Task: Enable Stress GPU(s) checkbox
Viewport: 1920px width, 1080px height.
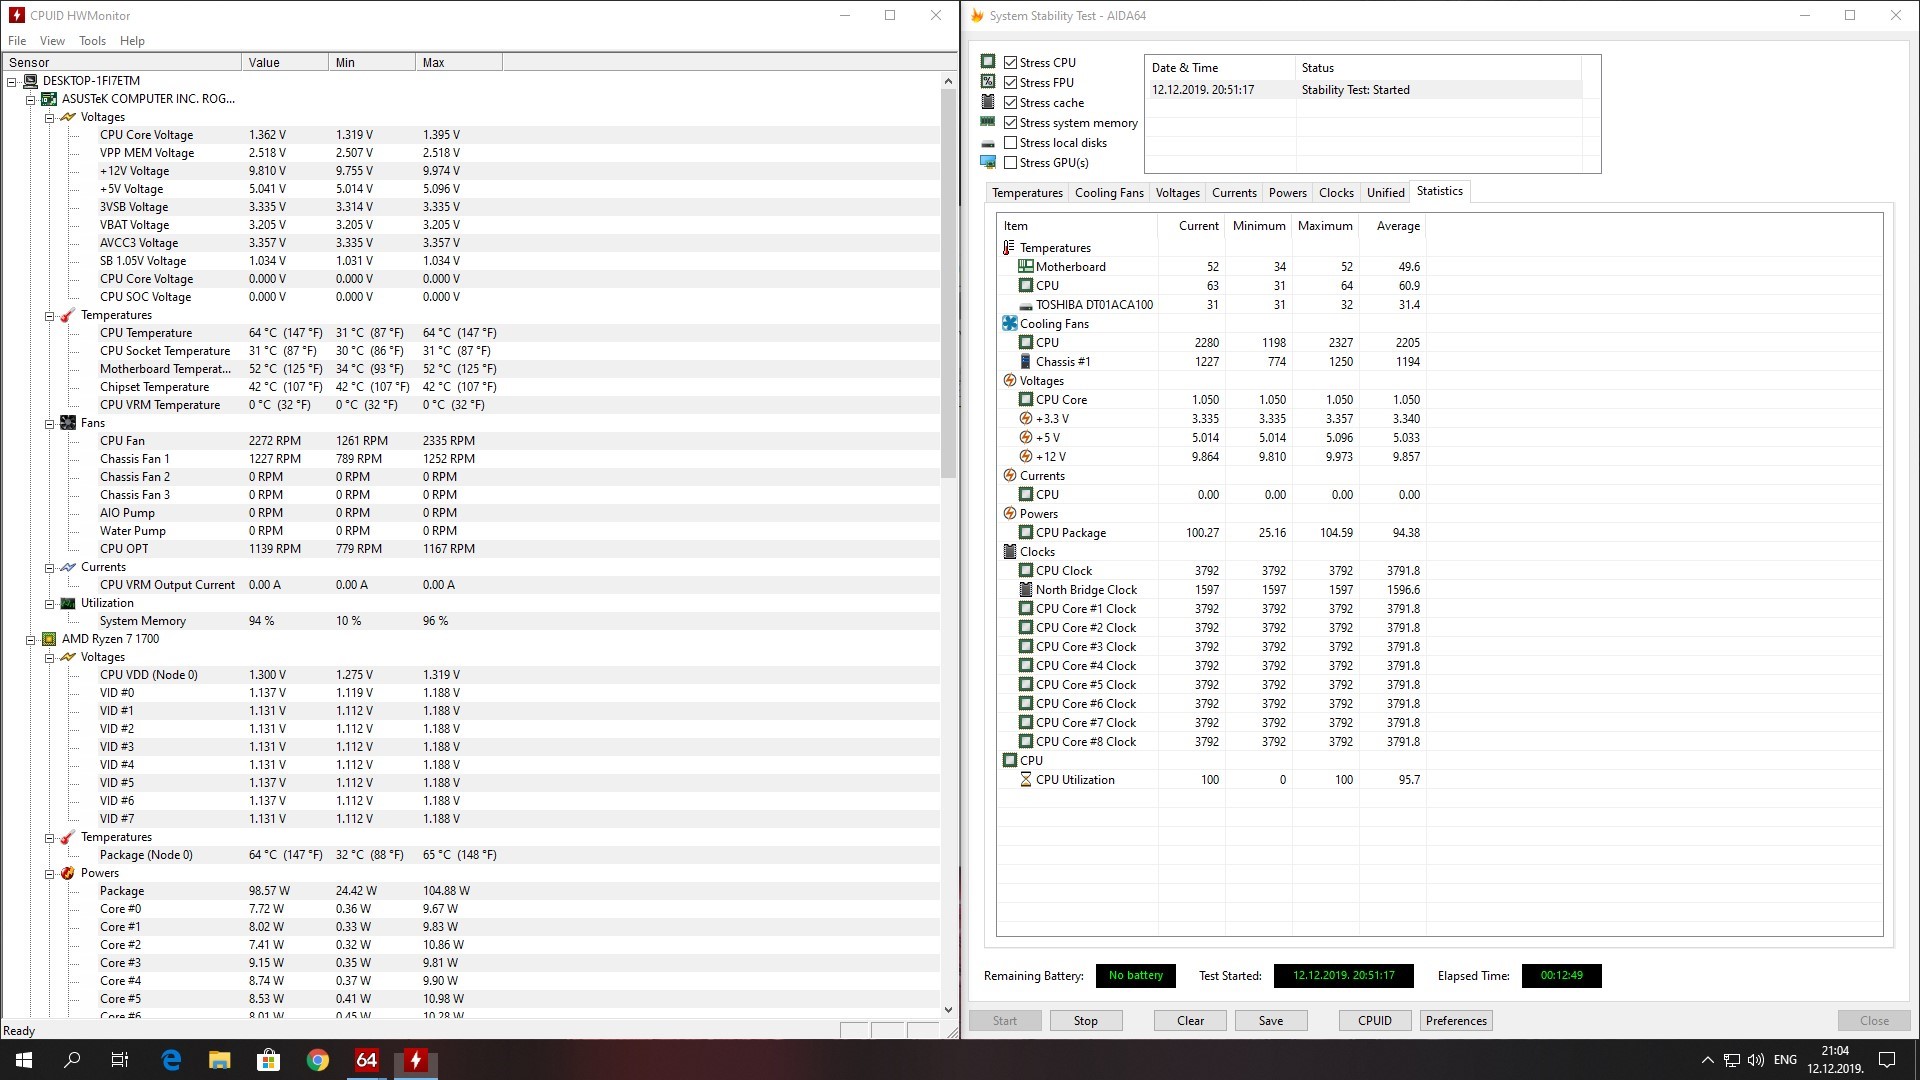Action: point(1010,163)
